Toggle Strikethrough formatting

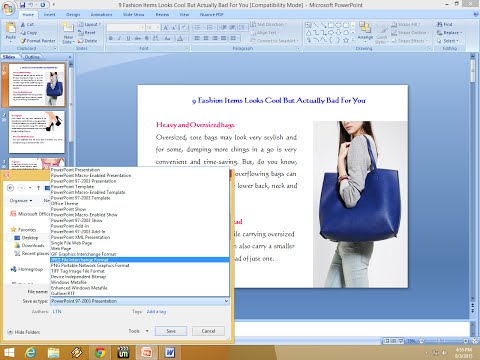[137, 38]
